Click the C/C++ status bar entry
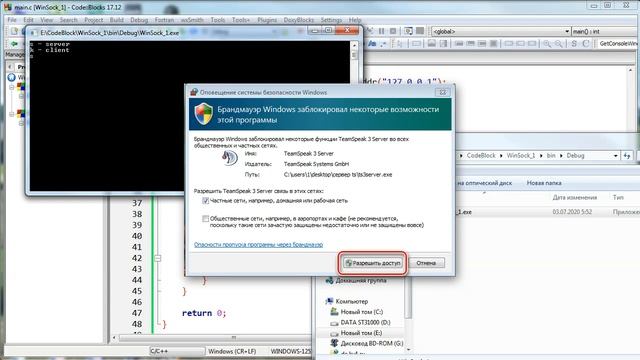Viewport: 640px width, 360px height. pos(177,351)
